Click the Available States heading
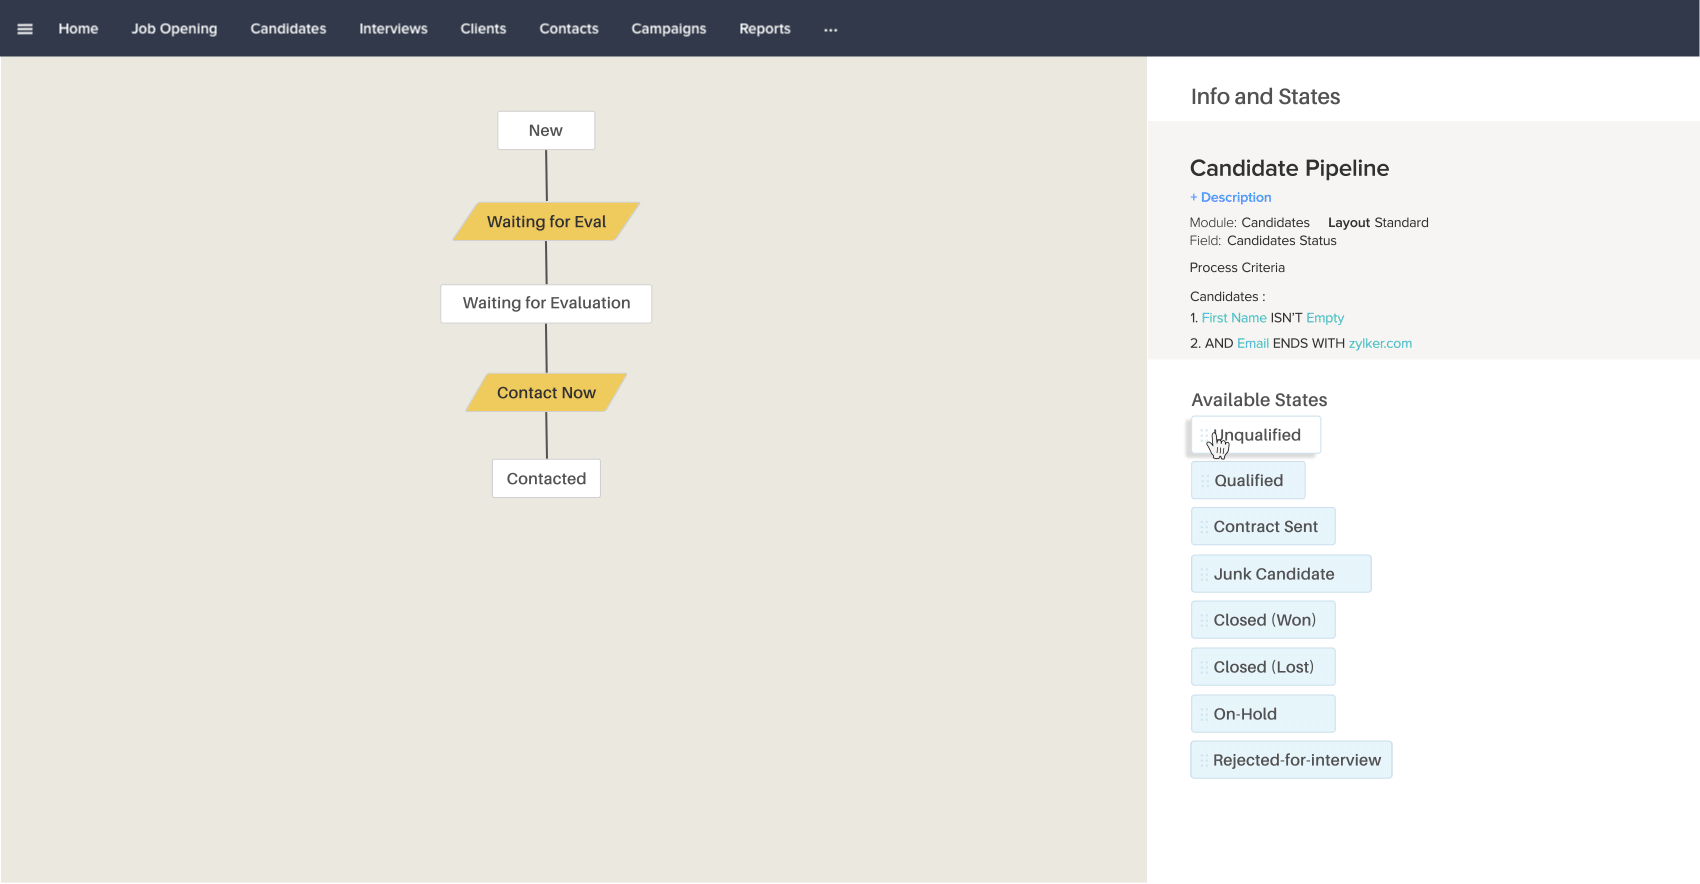This screenshot has height=884, width=1700. tap(1259, 400)
